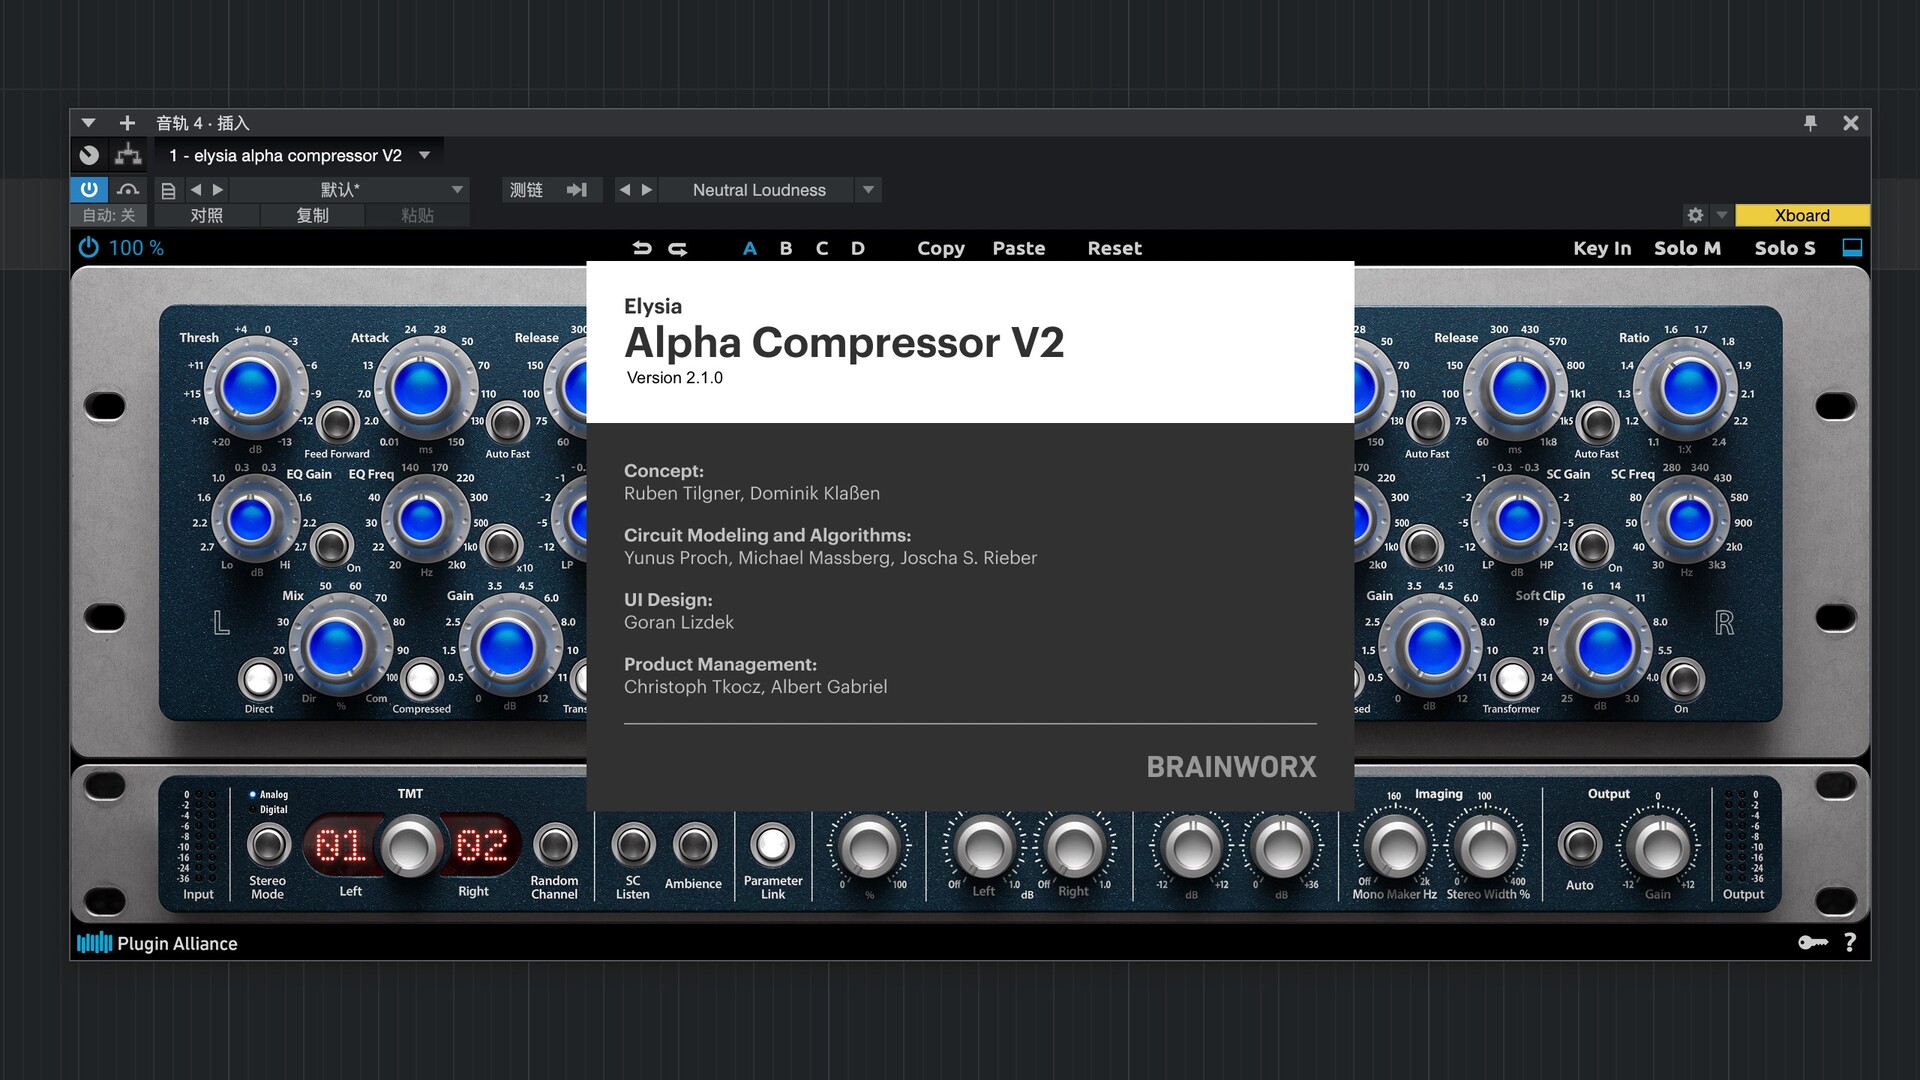
Task: Select settings slot A
Action: pos(749,248)
